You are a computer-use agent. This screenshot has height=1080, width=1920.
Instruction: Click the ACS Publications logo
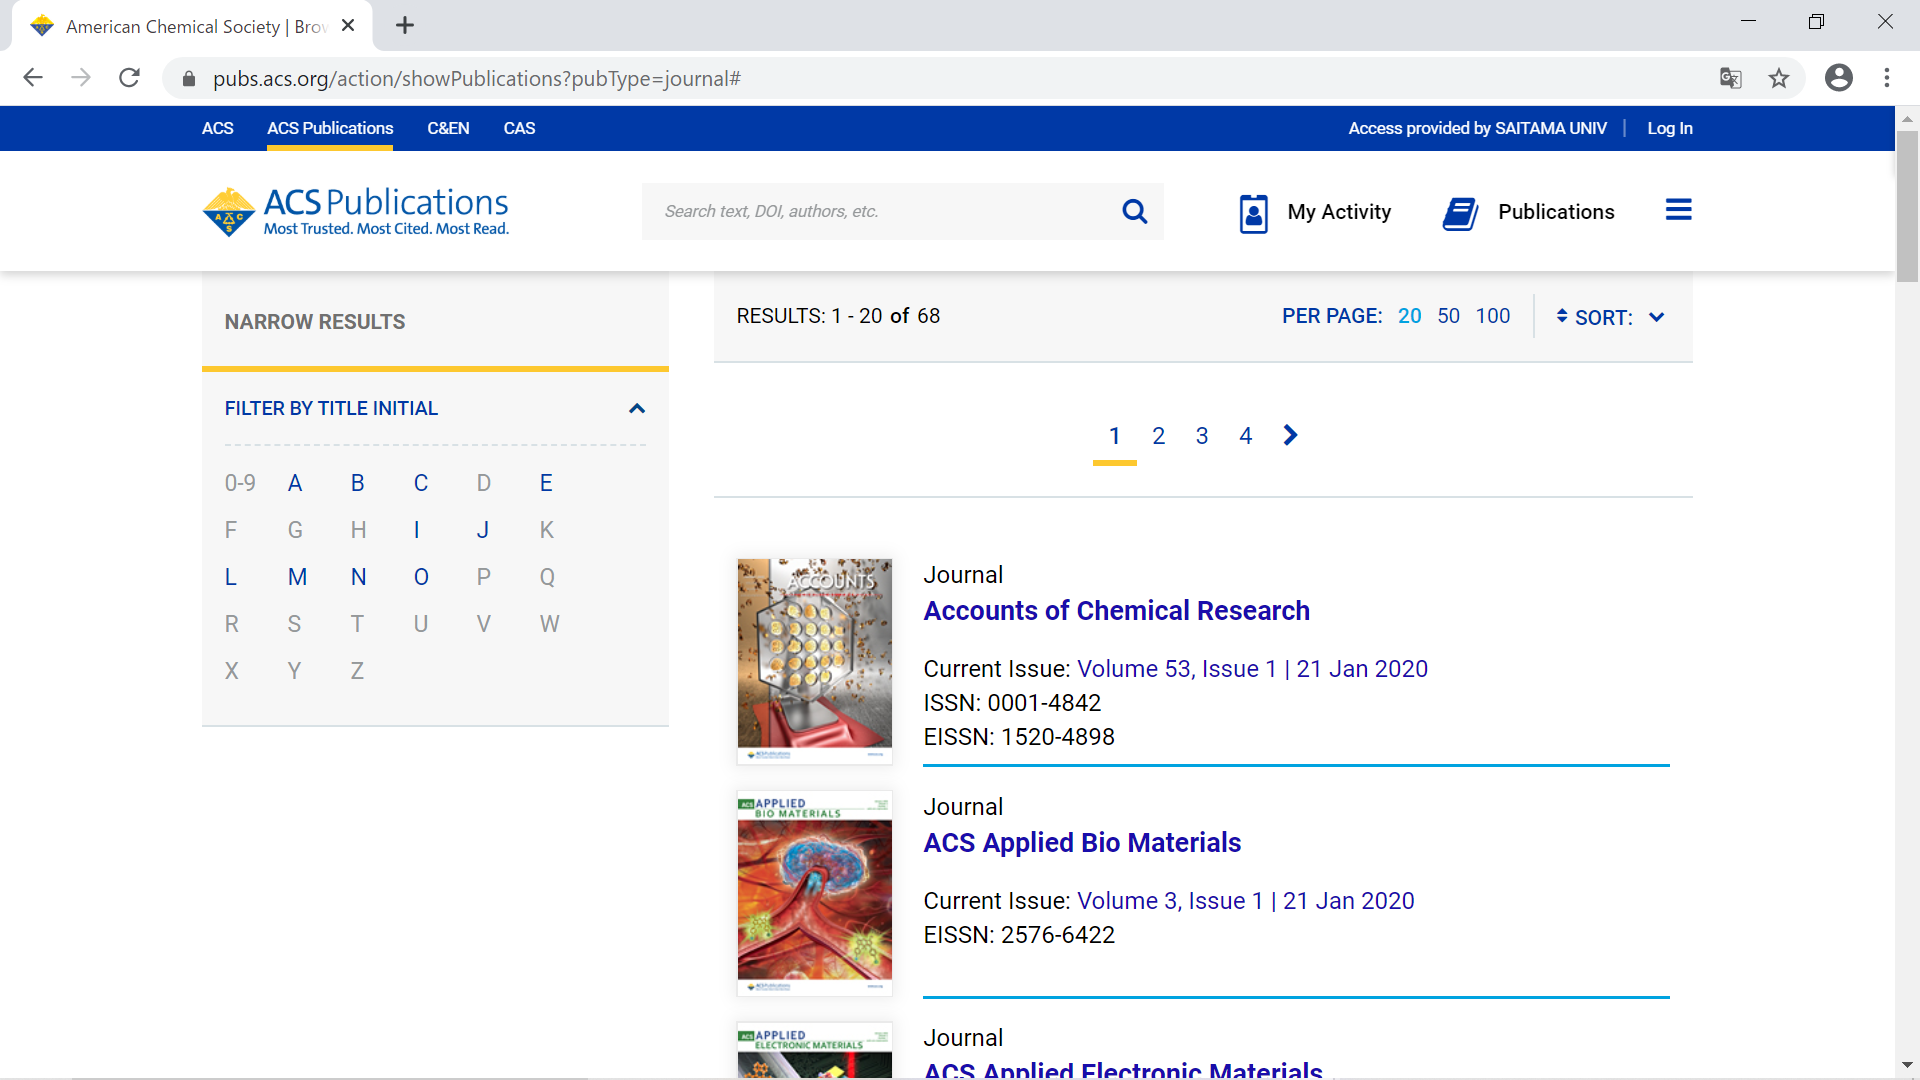click(x=356, y=211)
